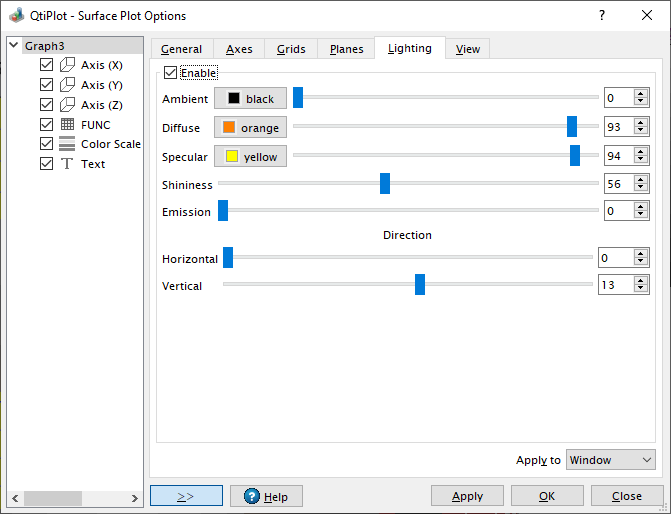This screenshot has height=514, width=671.
Task: Click the QtiPlot app icon in title bar
Action: 15,16
